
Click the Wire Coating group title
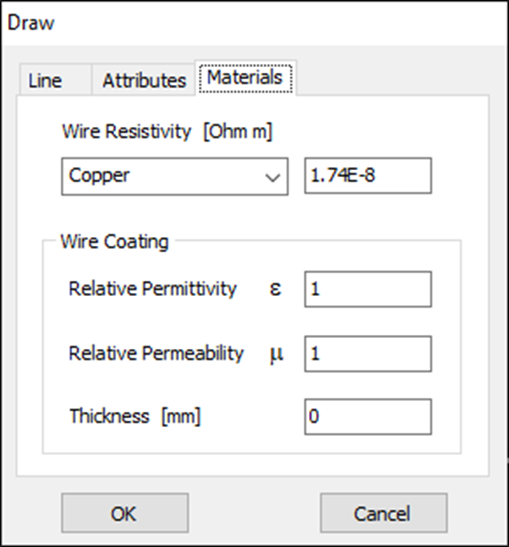click(x=114, y=242)
